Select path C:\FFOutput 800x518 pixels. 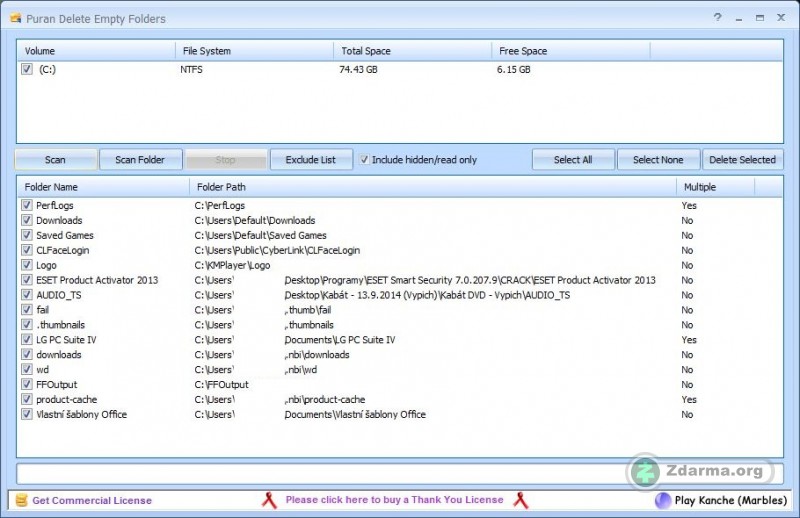tap(221, 385)
